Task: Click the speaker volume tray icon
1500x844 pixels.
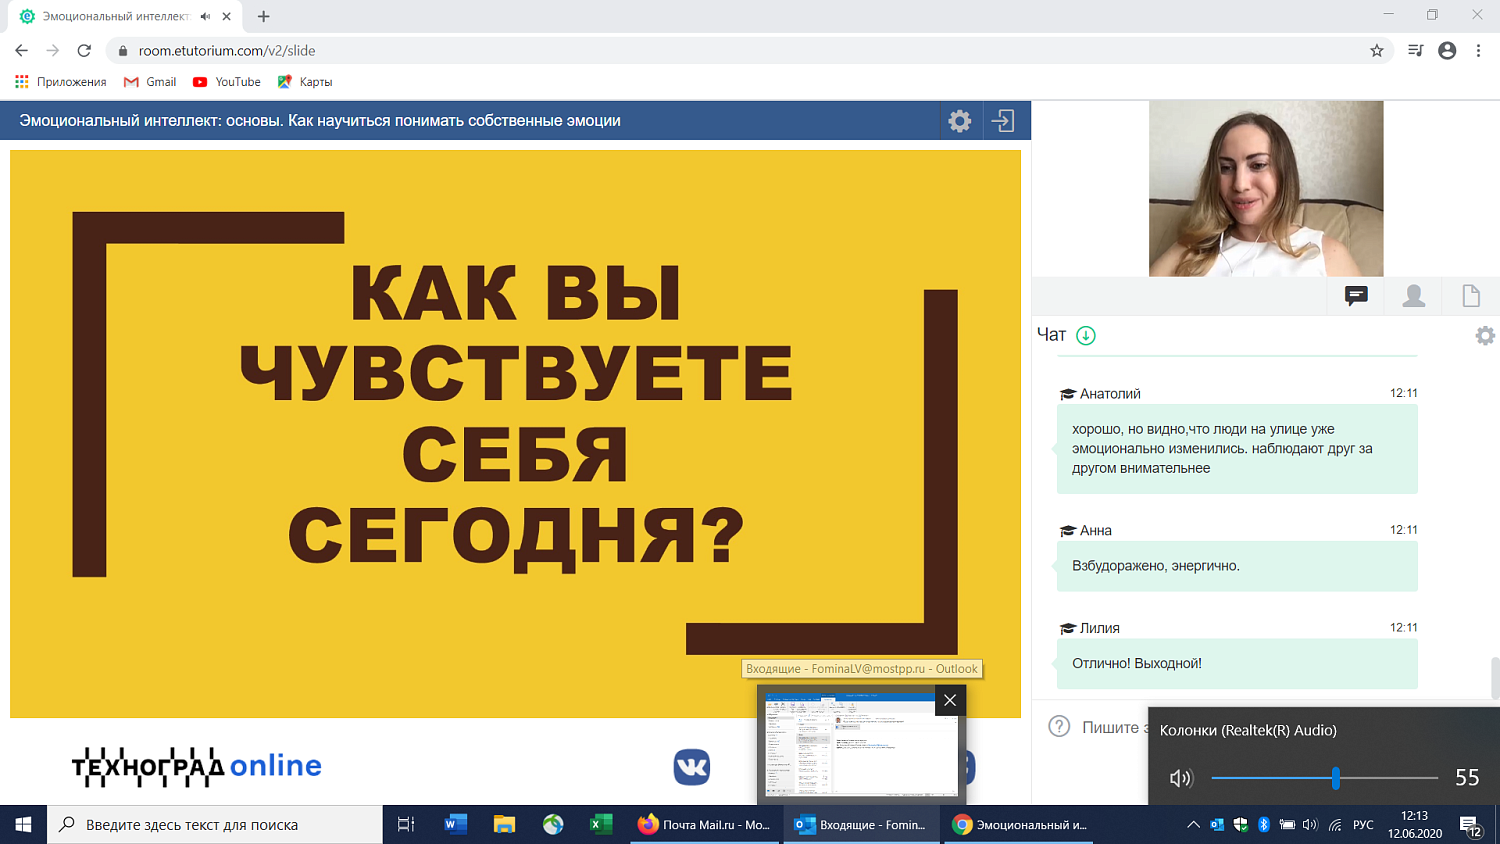Action: [x=1310, y=825]
